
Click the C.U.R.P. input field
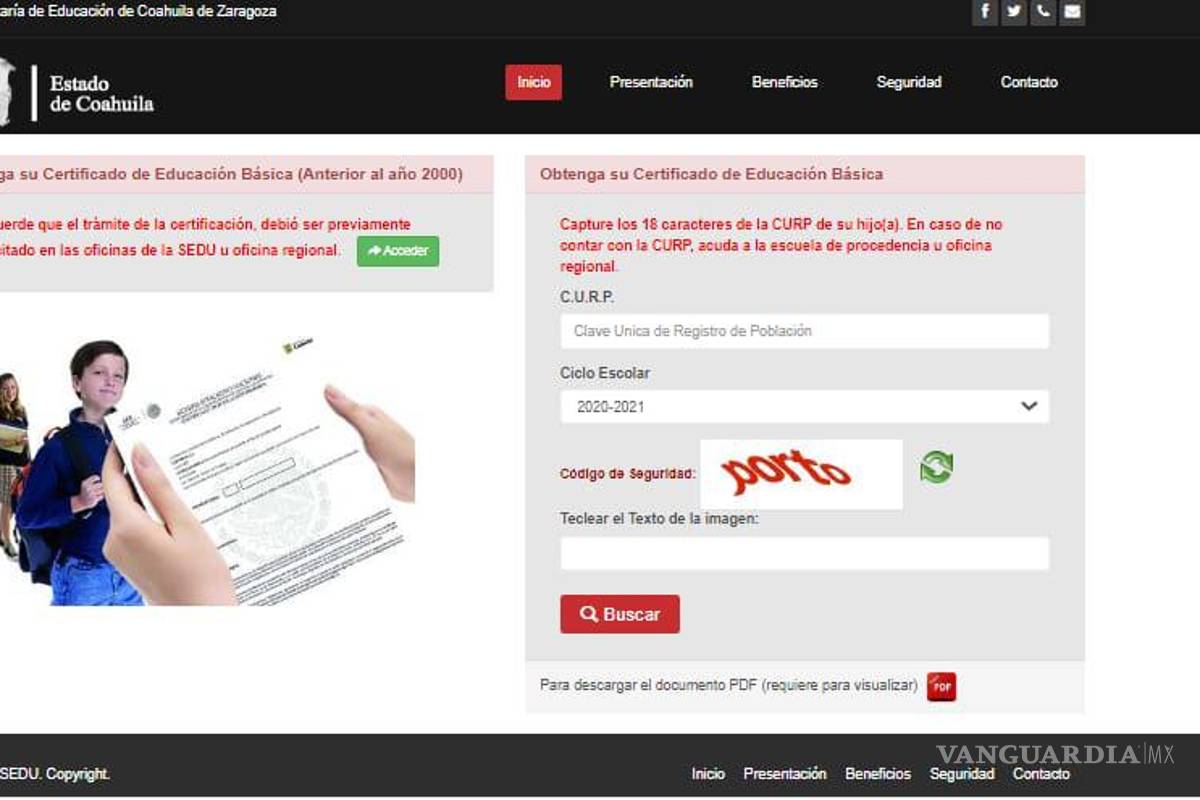803,331
